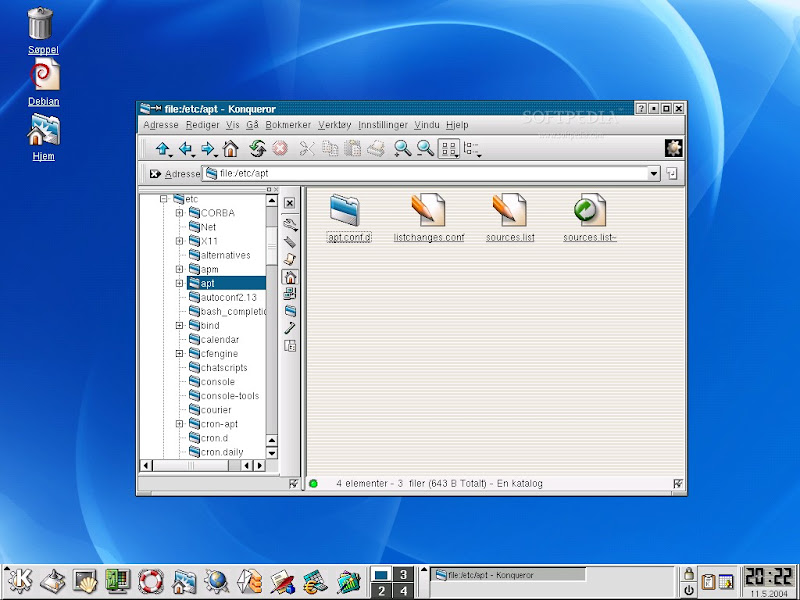Zoom in using the magnifier plus icon

click(x=402, y=149)
